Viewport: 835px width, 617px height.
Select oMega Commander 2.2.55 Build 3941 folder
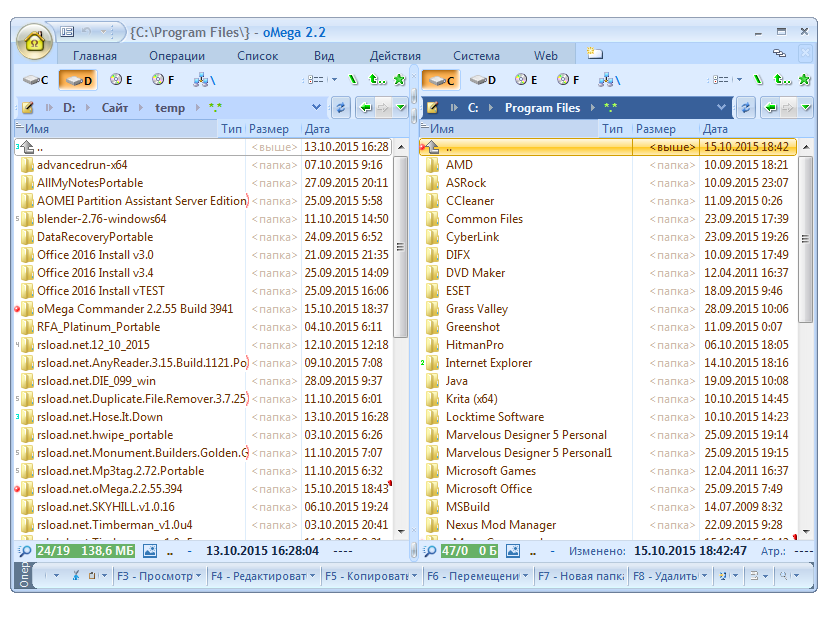135,309
